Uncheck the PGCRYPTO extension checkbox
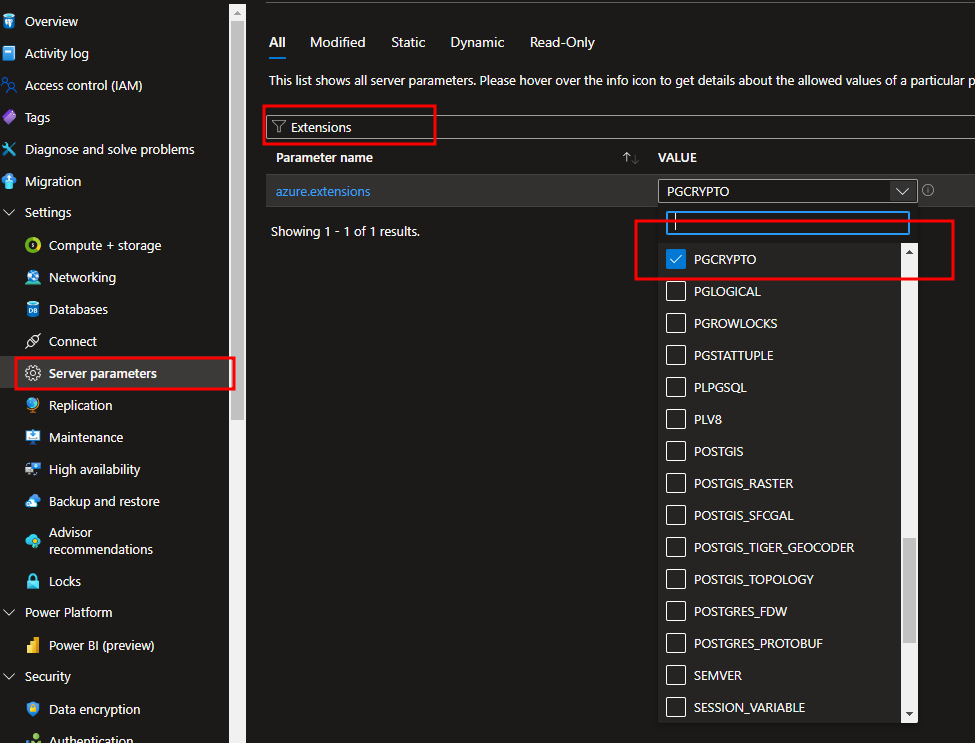 click(676, 259)
